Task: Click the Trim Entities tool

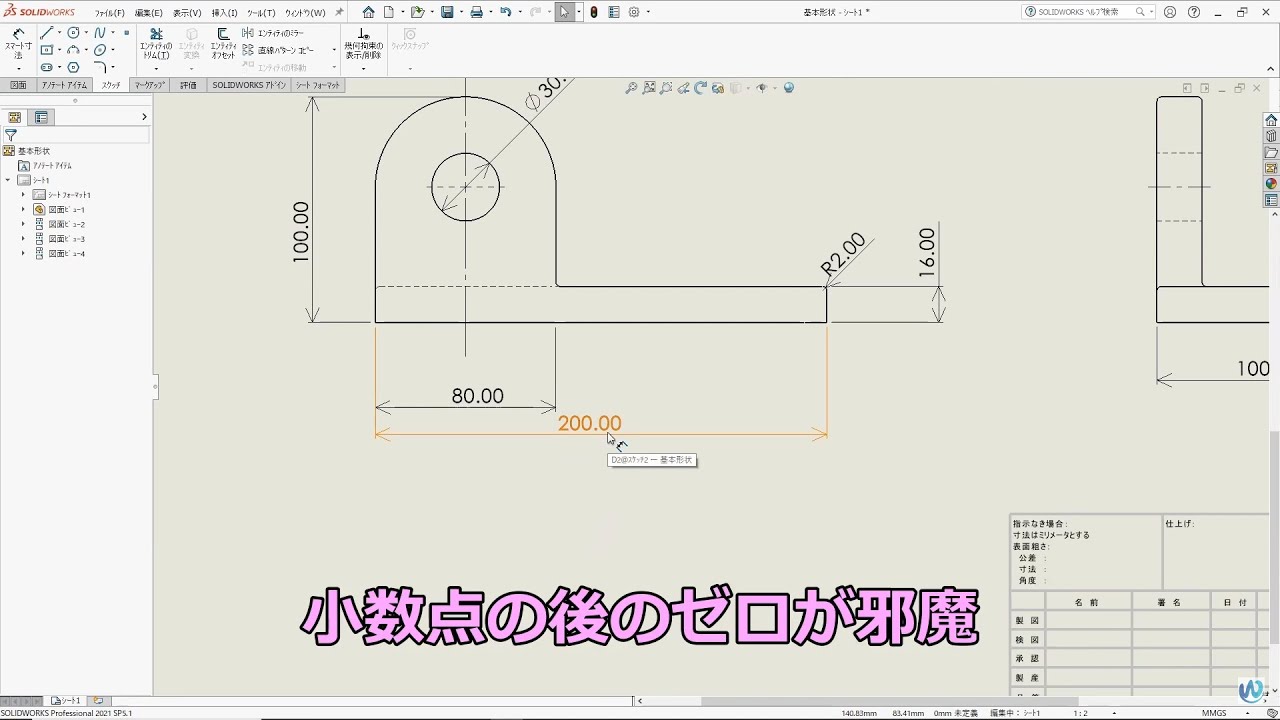Action: pyautogui.click(x=155, y=44)
